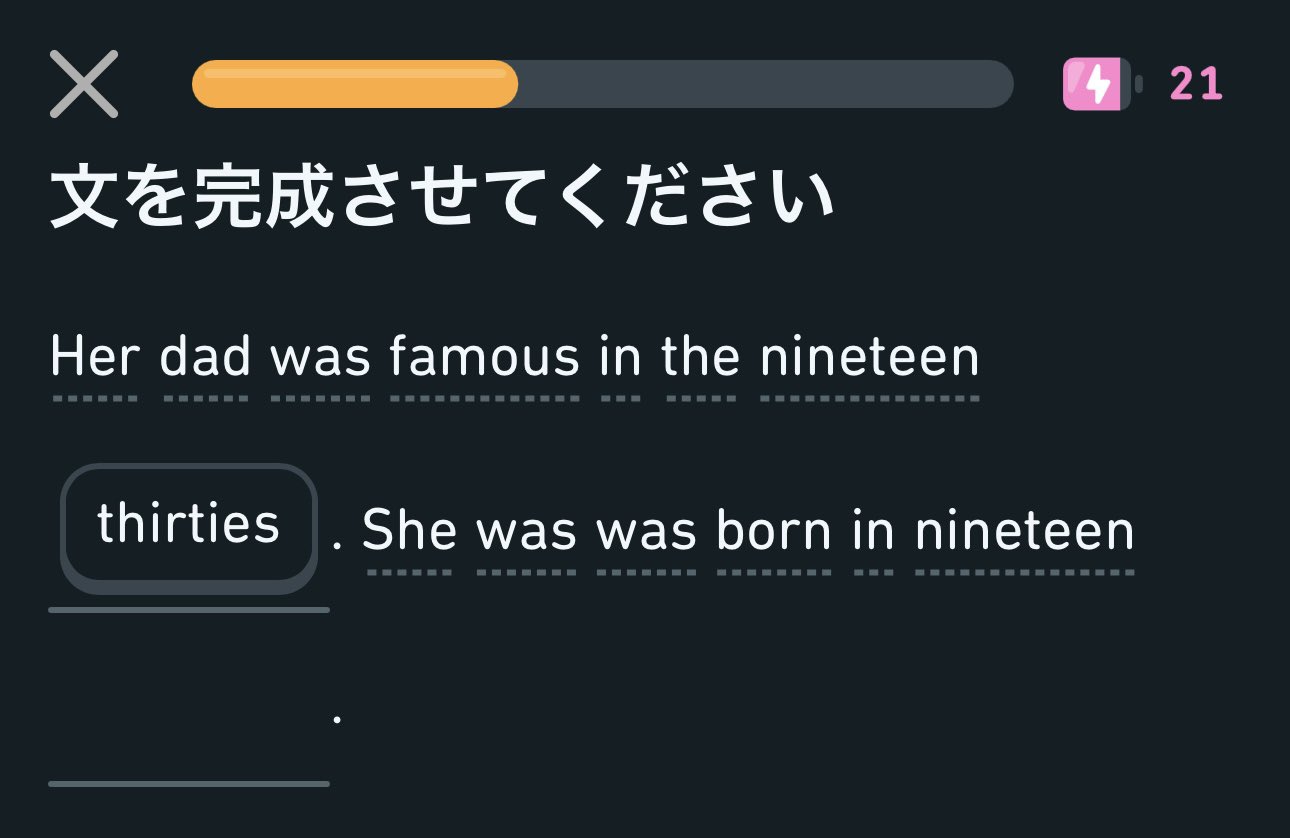Show hint for the word "the"
Screen dimensions: 1290x838
tap(700, 358)
